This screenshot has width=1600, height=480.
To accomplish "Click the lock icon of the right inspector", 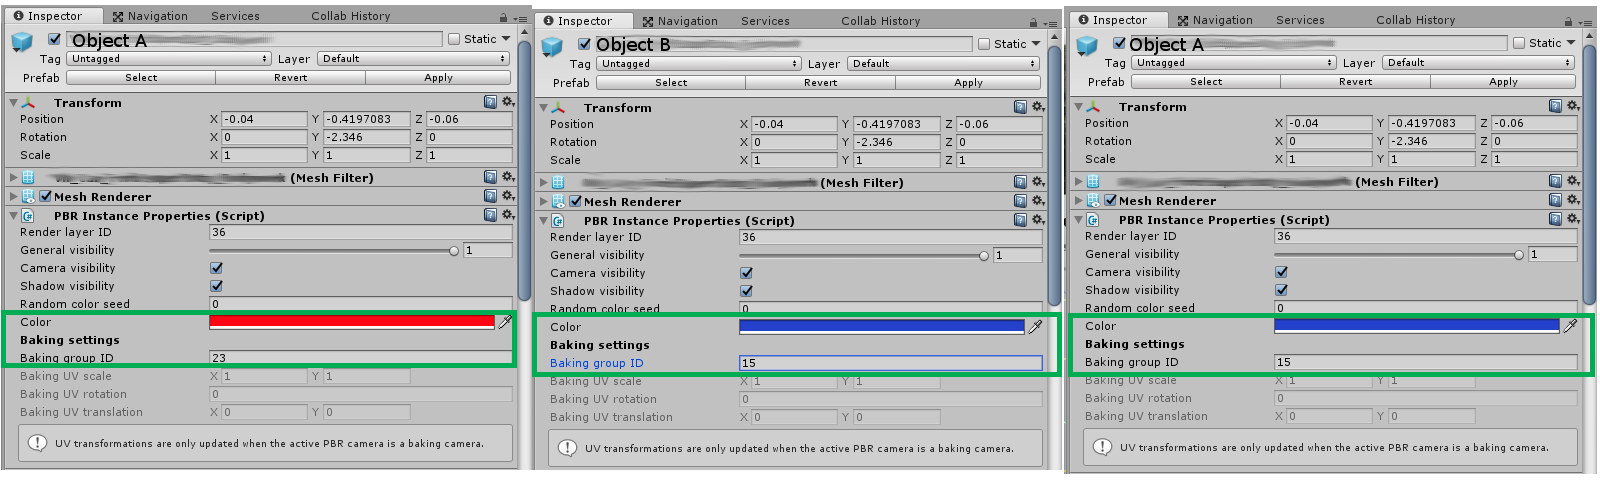I will [x=1568, y=21].
